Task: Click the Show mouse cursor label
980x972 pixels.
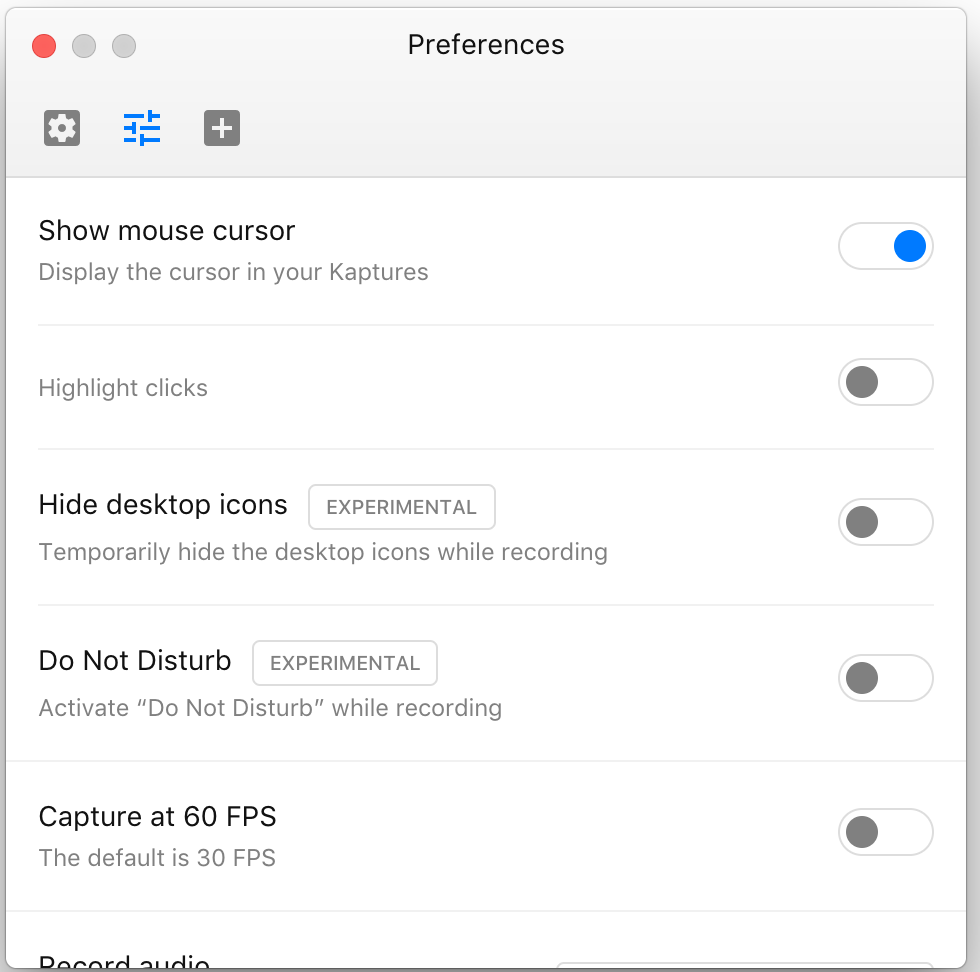Action: point(166,231)
